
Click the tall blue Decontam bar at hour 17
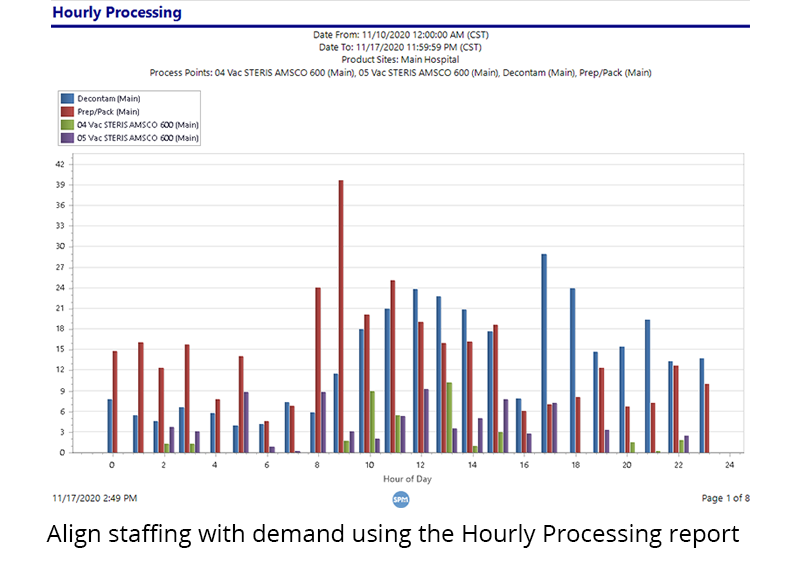(x=544, y=353)
